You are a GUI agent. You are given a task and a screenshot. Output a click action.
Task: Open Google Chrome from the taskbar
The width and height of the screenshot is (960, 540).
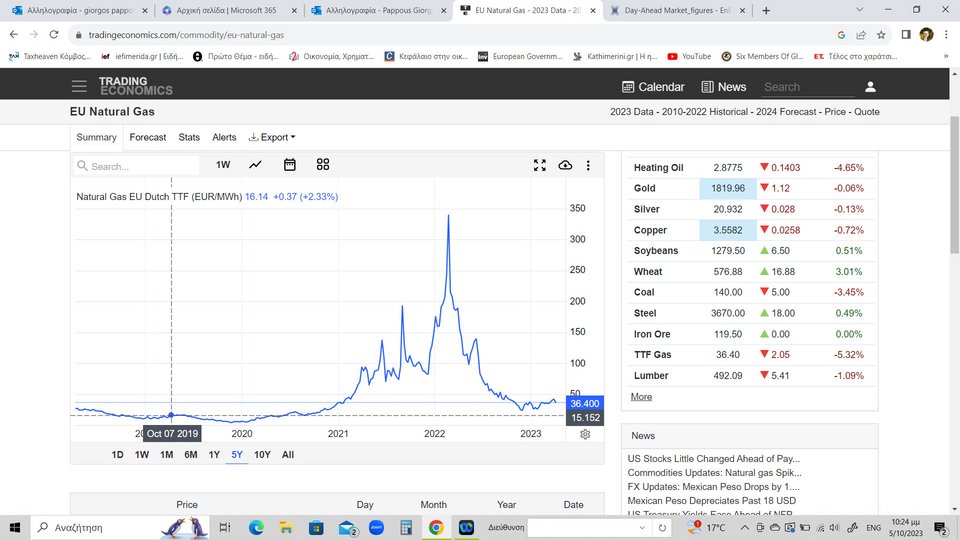(x=436, y=527)
